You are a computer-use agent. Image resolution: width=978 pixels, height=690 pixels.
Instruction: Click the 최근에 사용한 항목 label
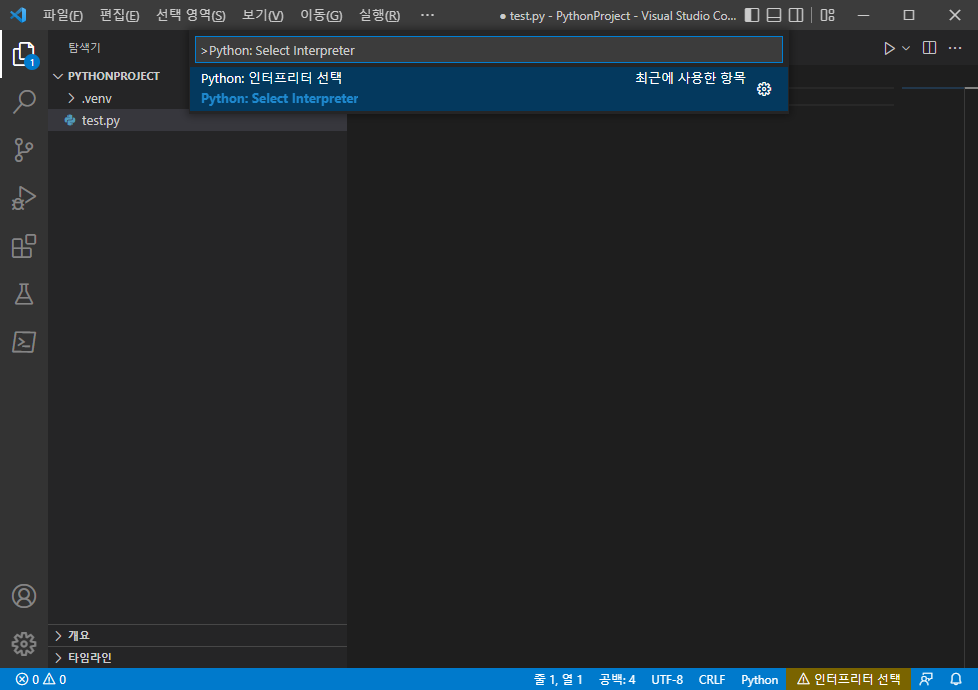click(690, 78)
